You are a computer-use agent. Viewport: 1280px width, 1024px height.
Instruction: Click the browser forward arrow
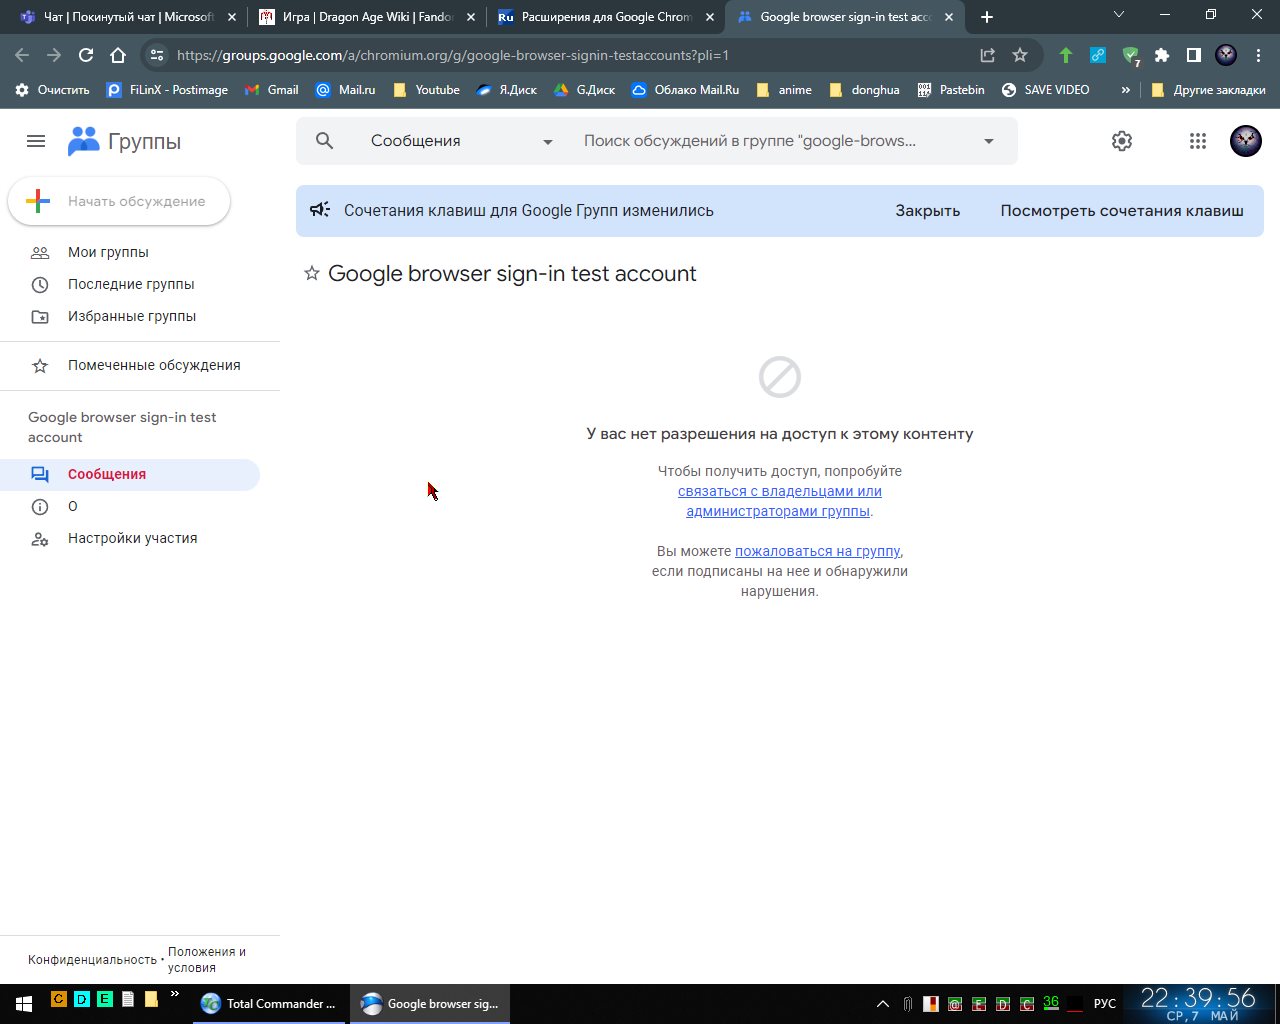54,55
